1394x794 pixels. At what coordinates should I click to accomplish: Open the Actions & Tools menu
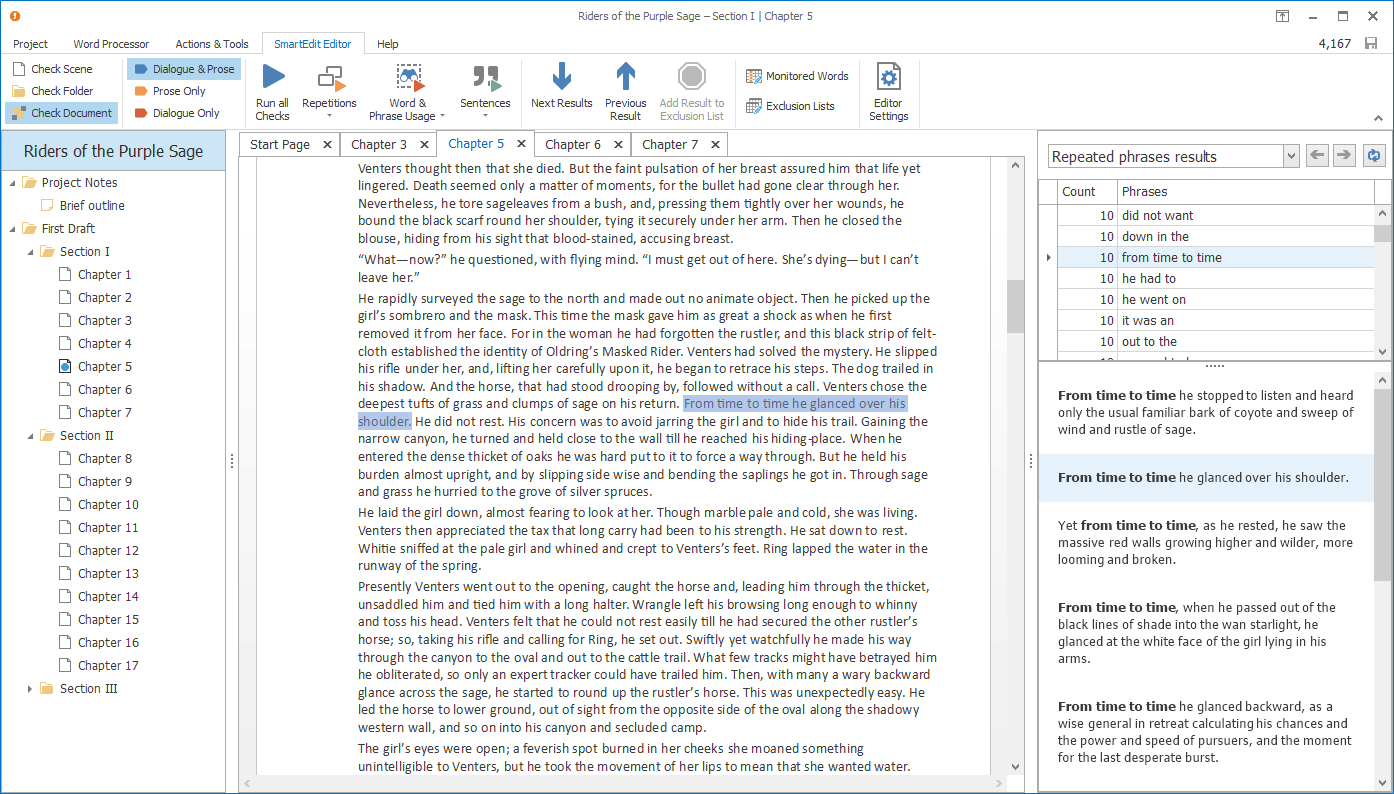pyautogui.click(x=211, y=43)
